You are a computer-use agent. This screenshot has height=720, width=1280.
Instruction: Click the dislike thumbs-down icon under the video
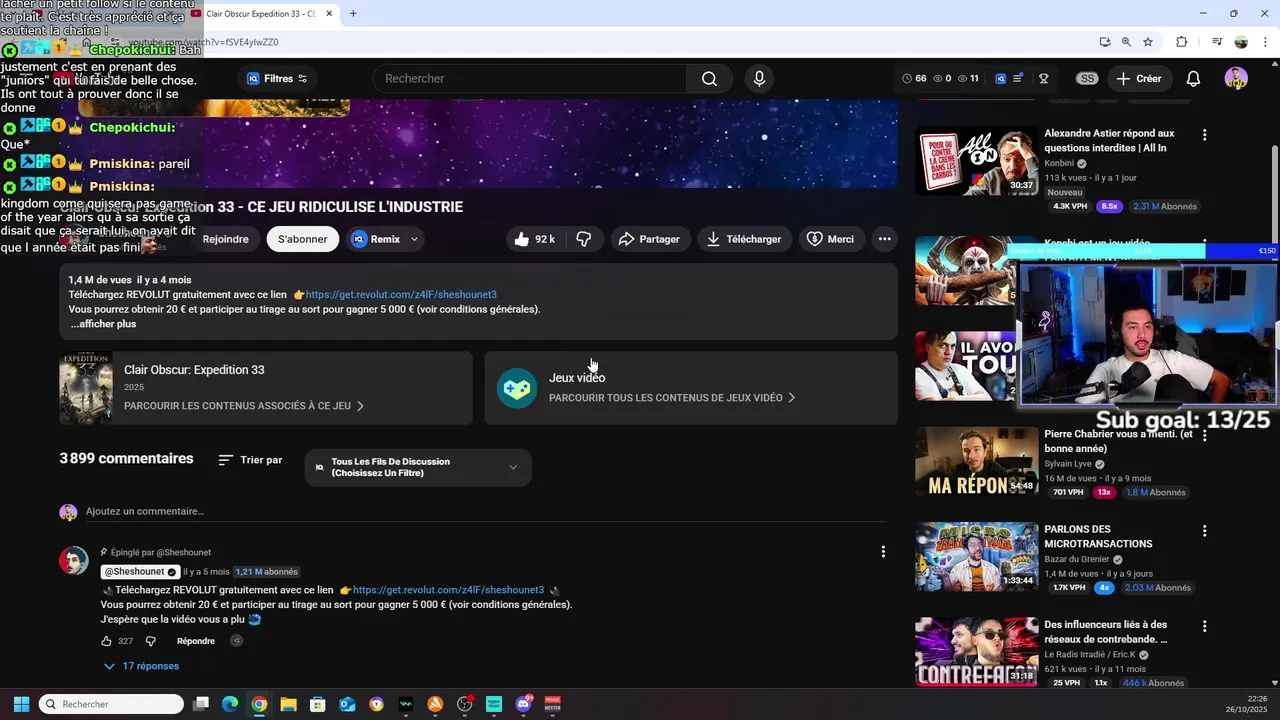(584, 239)
